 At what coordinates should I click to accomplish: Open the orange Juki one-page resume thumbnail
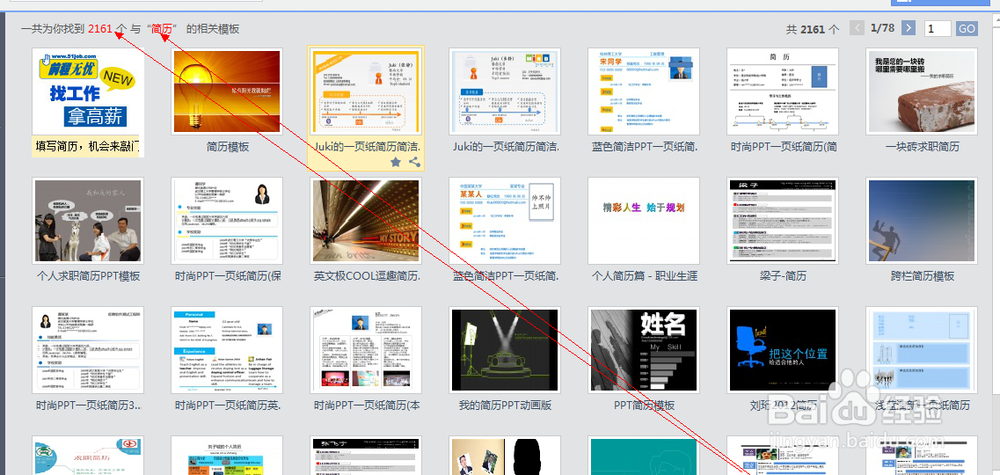pyautogui.click(x=366, y=91)
